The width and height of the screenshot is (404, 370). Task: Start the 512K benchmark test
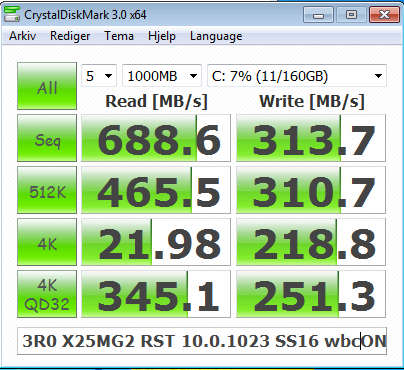click(x=47, y=190)
